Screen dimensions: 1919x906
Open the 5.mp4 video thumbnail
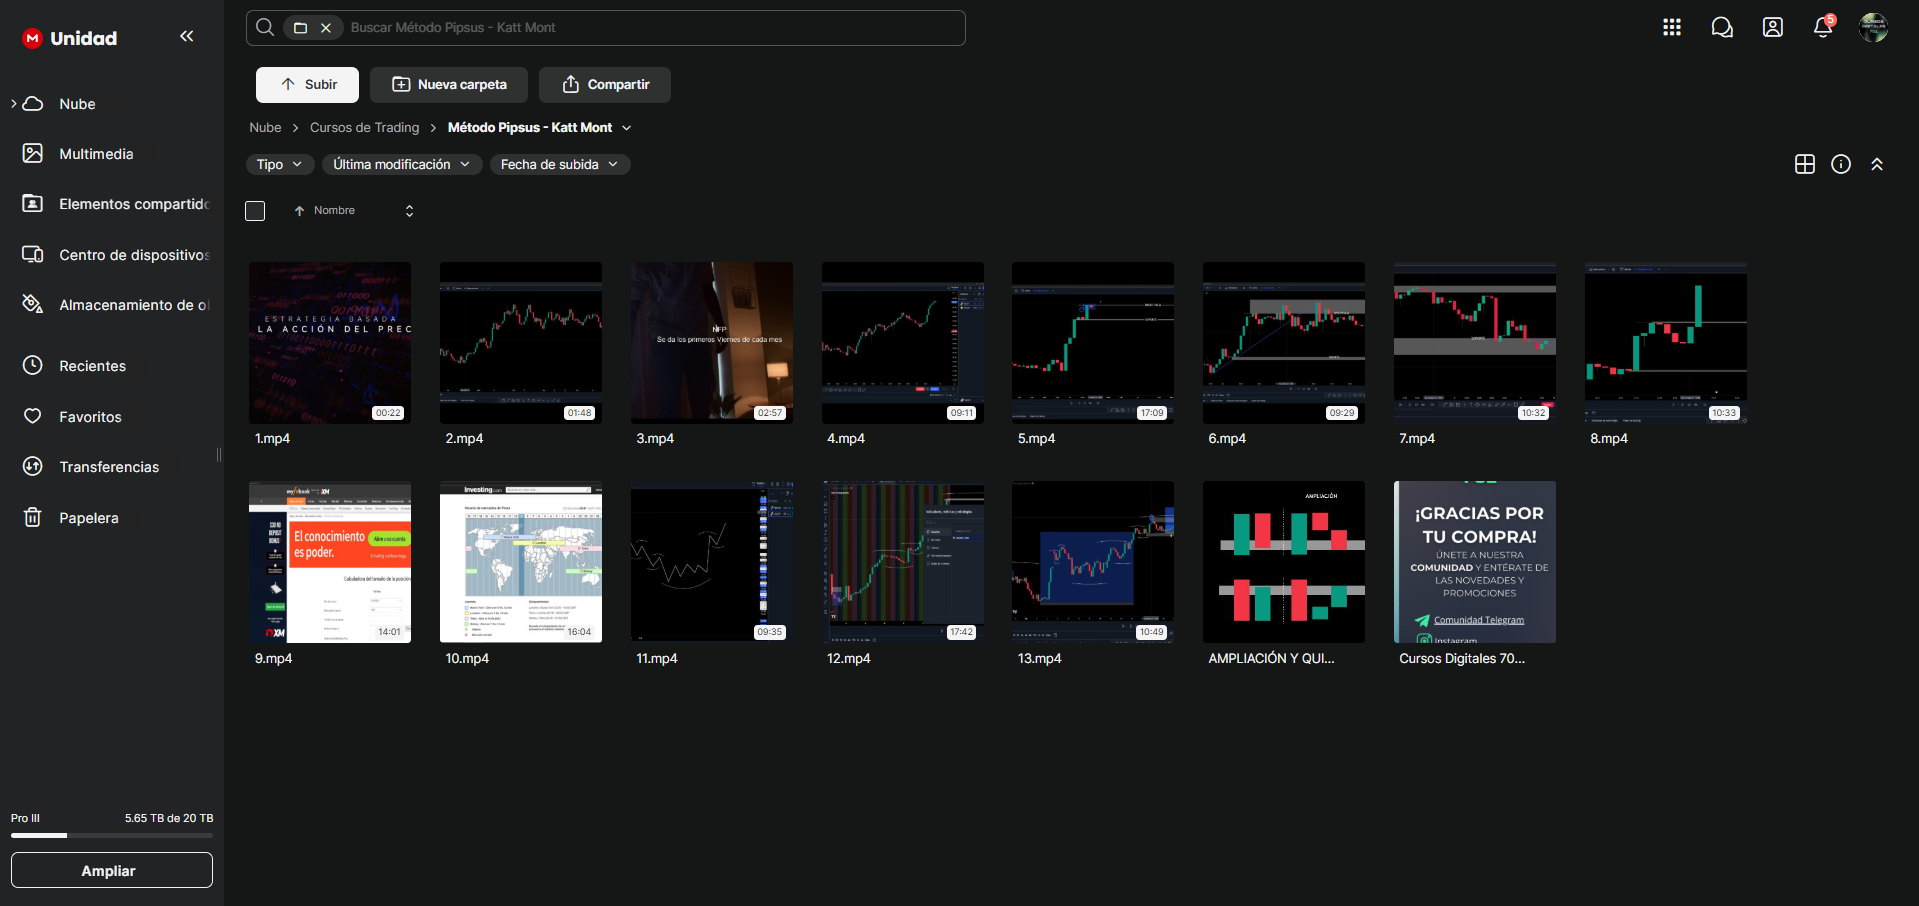(1092, 342)
